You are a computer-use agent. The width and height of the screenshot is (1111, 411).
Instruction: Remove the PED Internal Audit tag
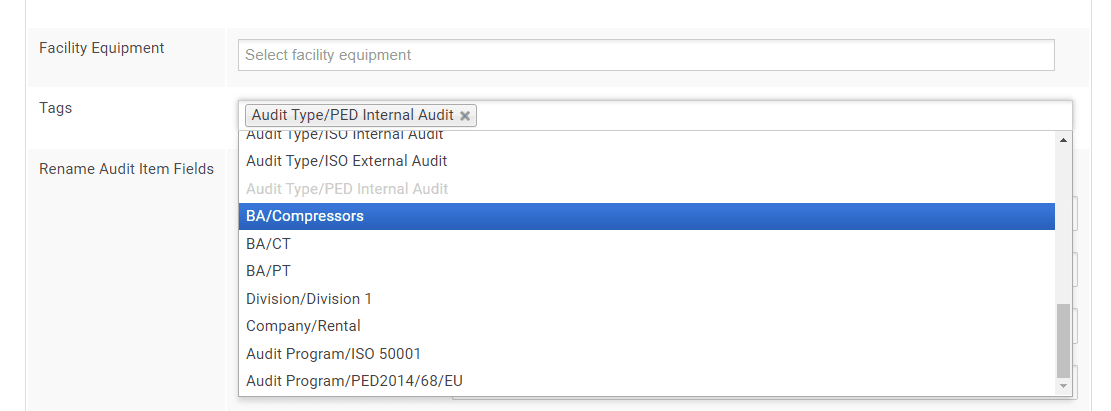[465, 116]
